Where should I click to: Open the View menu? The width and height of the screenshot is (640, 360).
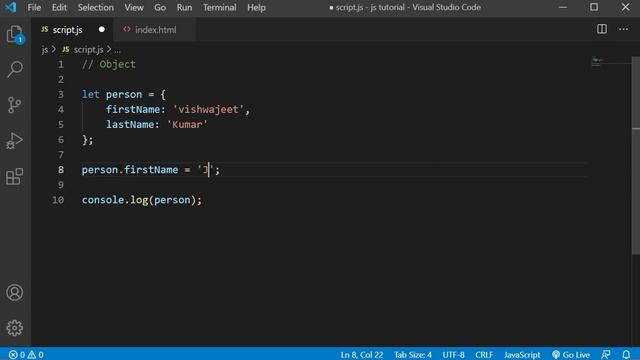click(x=134, y=7)
